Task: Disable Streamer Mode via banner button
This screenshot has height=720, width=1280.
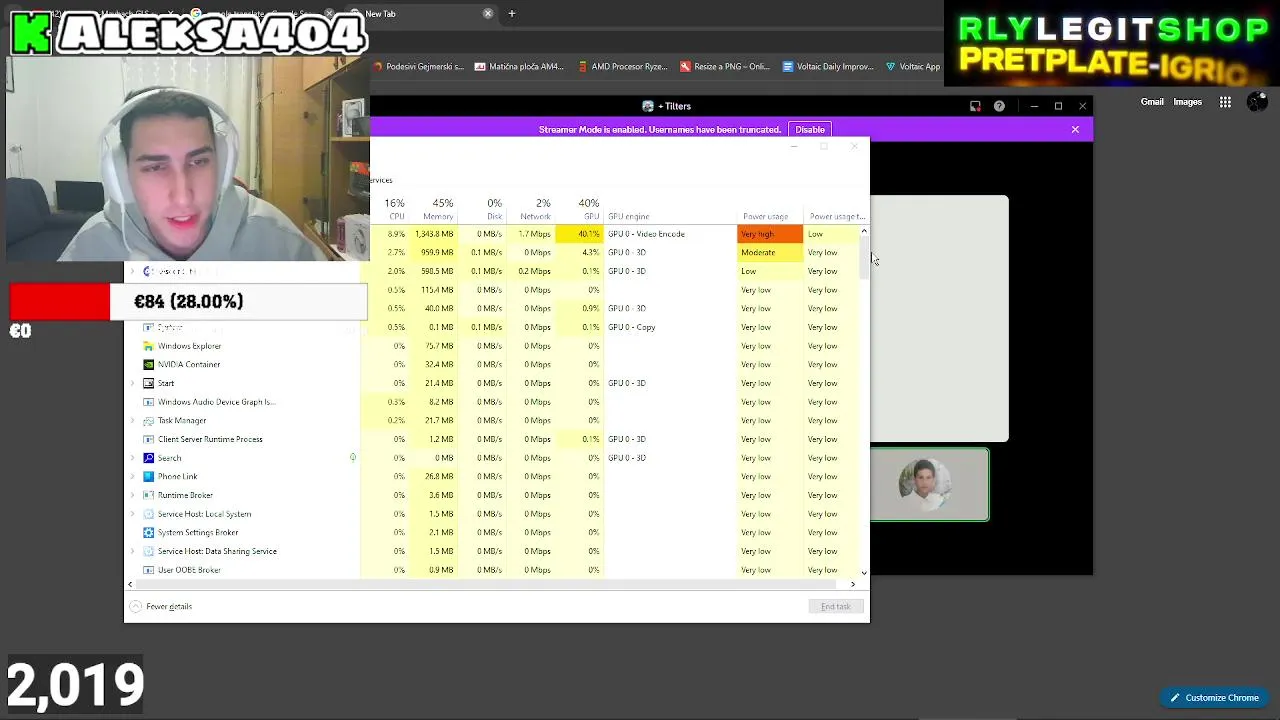Action: click(810, 129)
